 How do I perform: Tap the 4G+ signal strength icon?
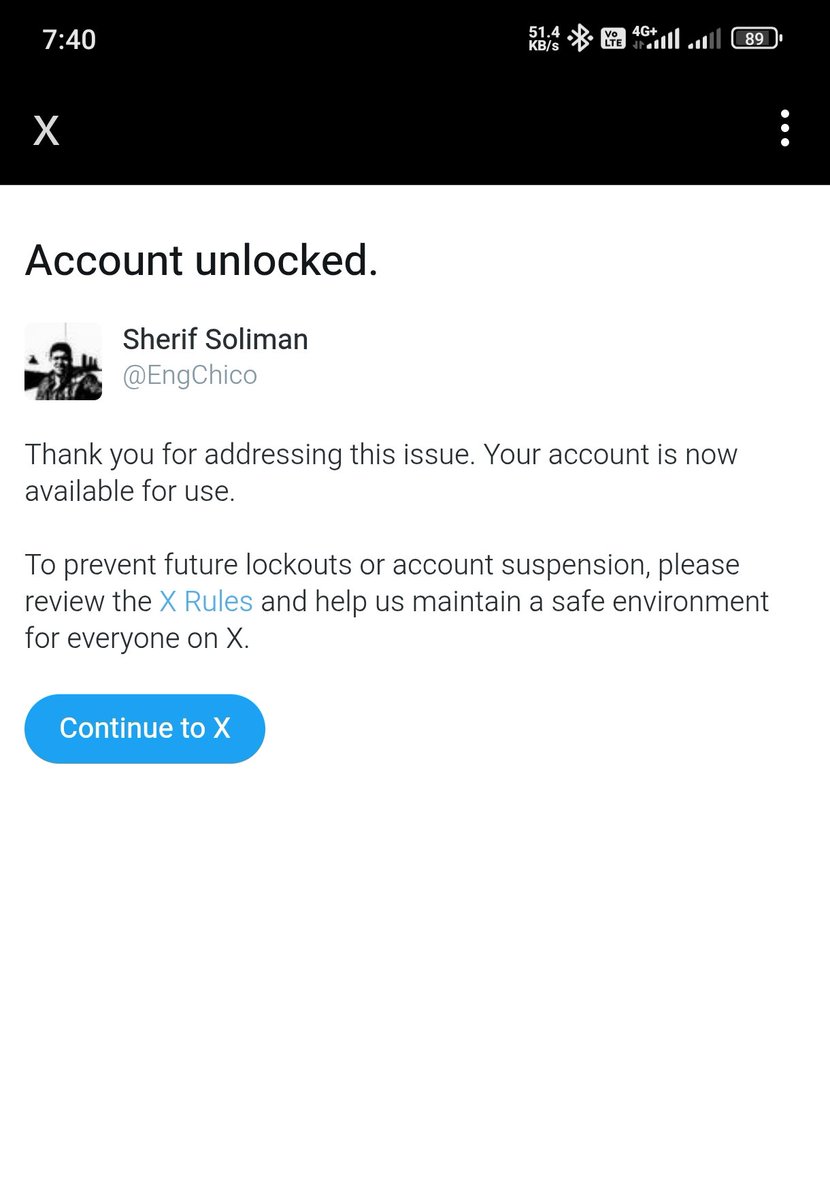656,39
